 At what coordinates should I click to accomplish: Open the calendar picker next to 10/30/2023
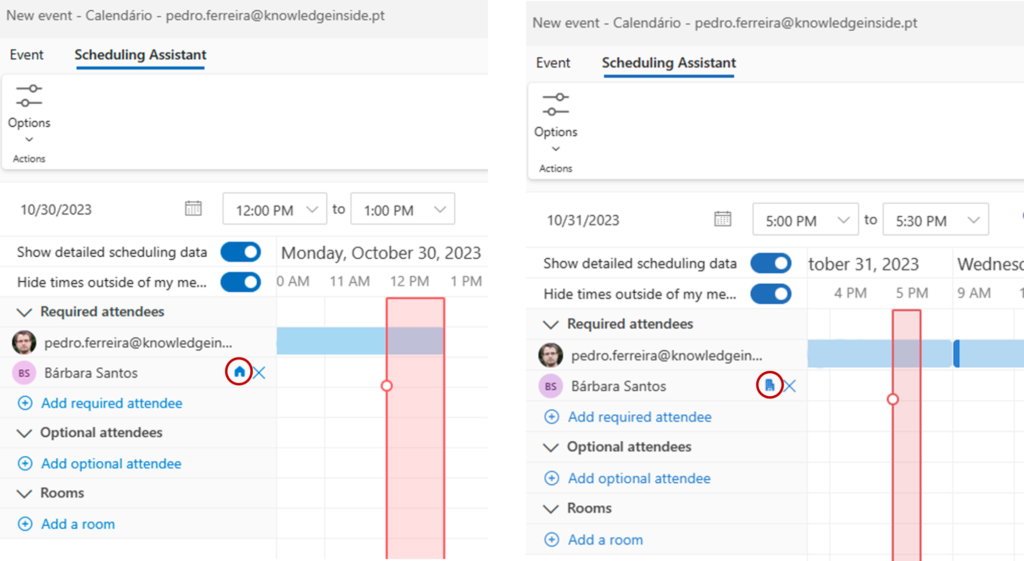[x=194, y=209]
